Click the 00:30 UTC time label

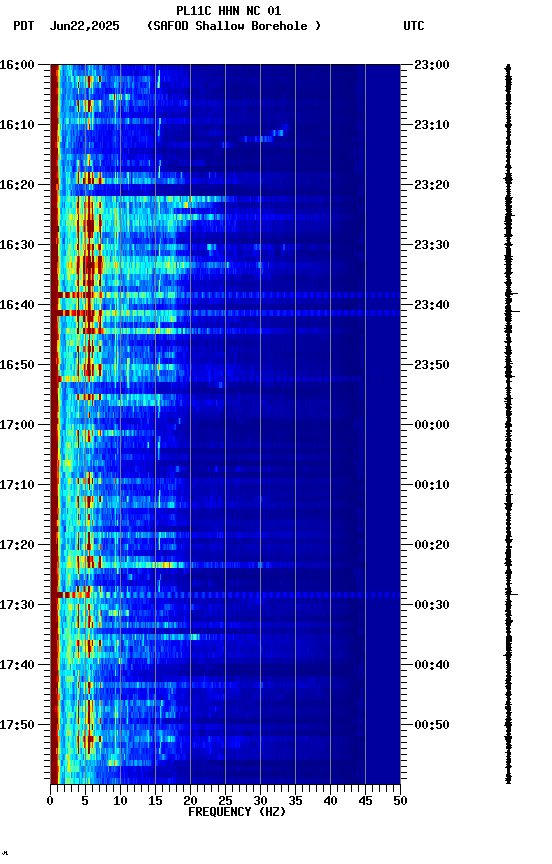pos(432,606)
